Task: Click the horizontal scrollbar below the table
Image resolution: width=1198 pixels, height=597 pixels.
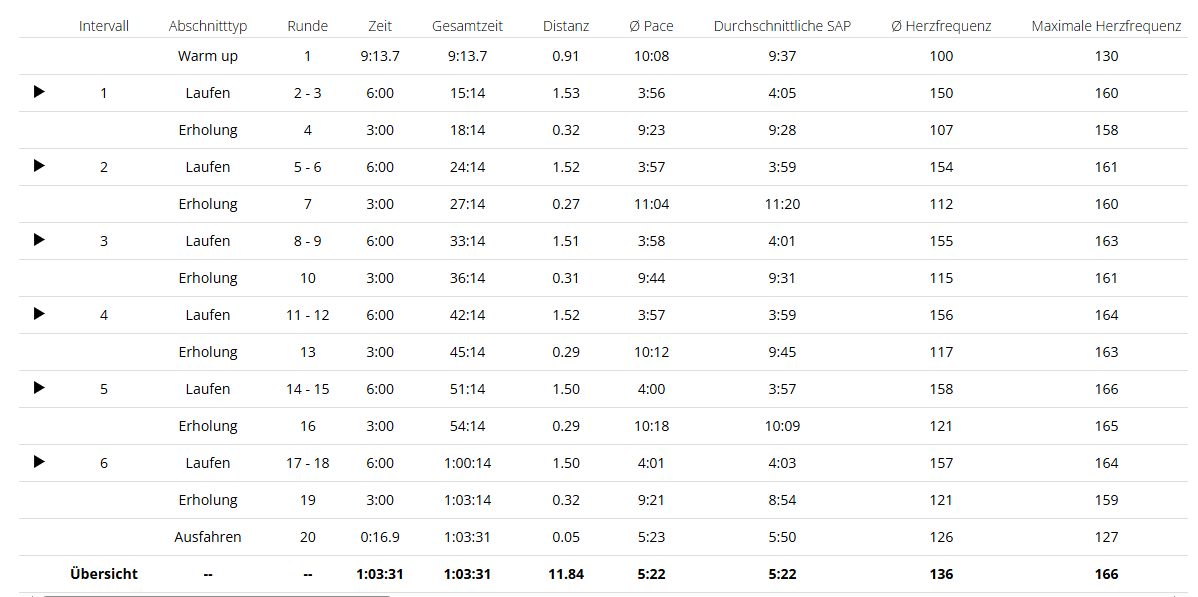Action: click(x=215, y=594)
